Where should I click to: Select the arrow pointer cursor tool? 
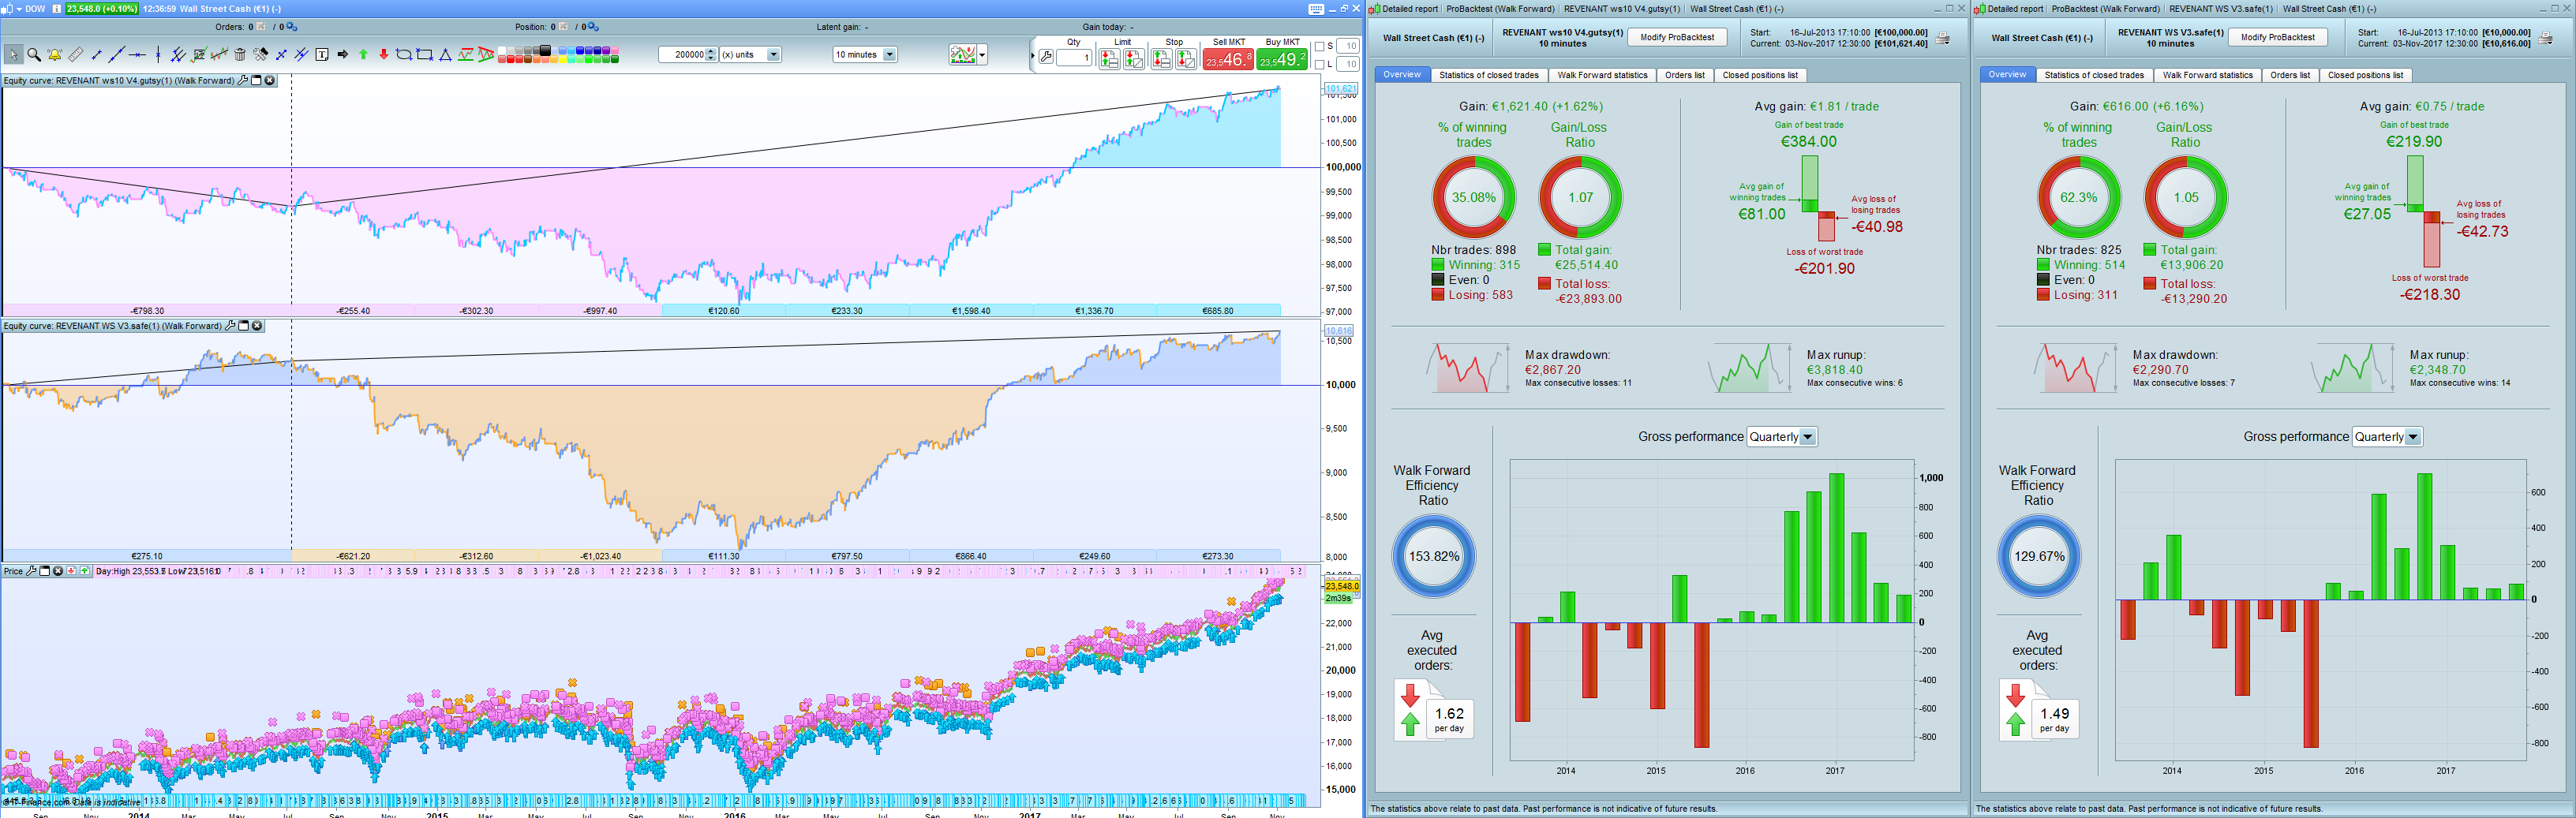click(13, 55)
